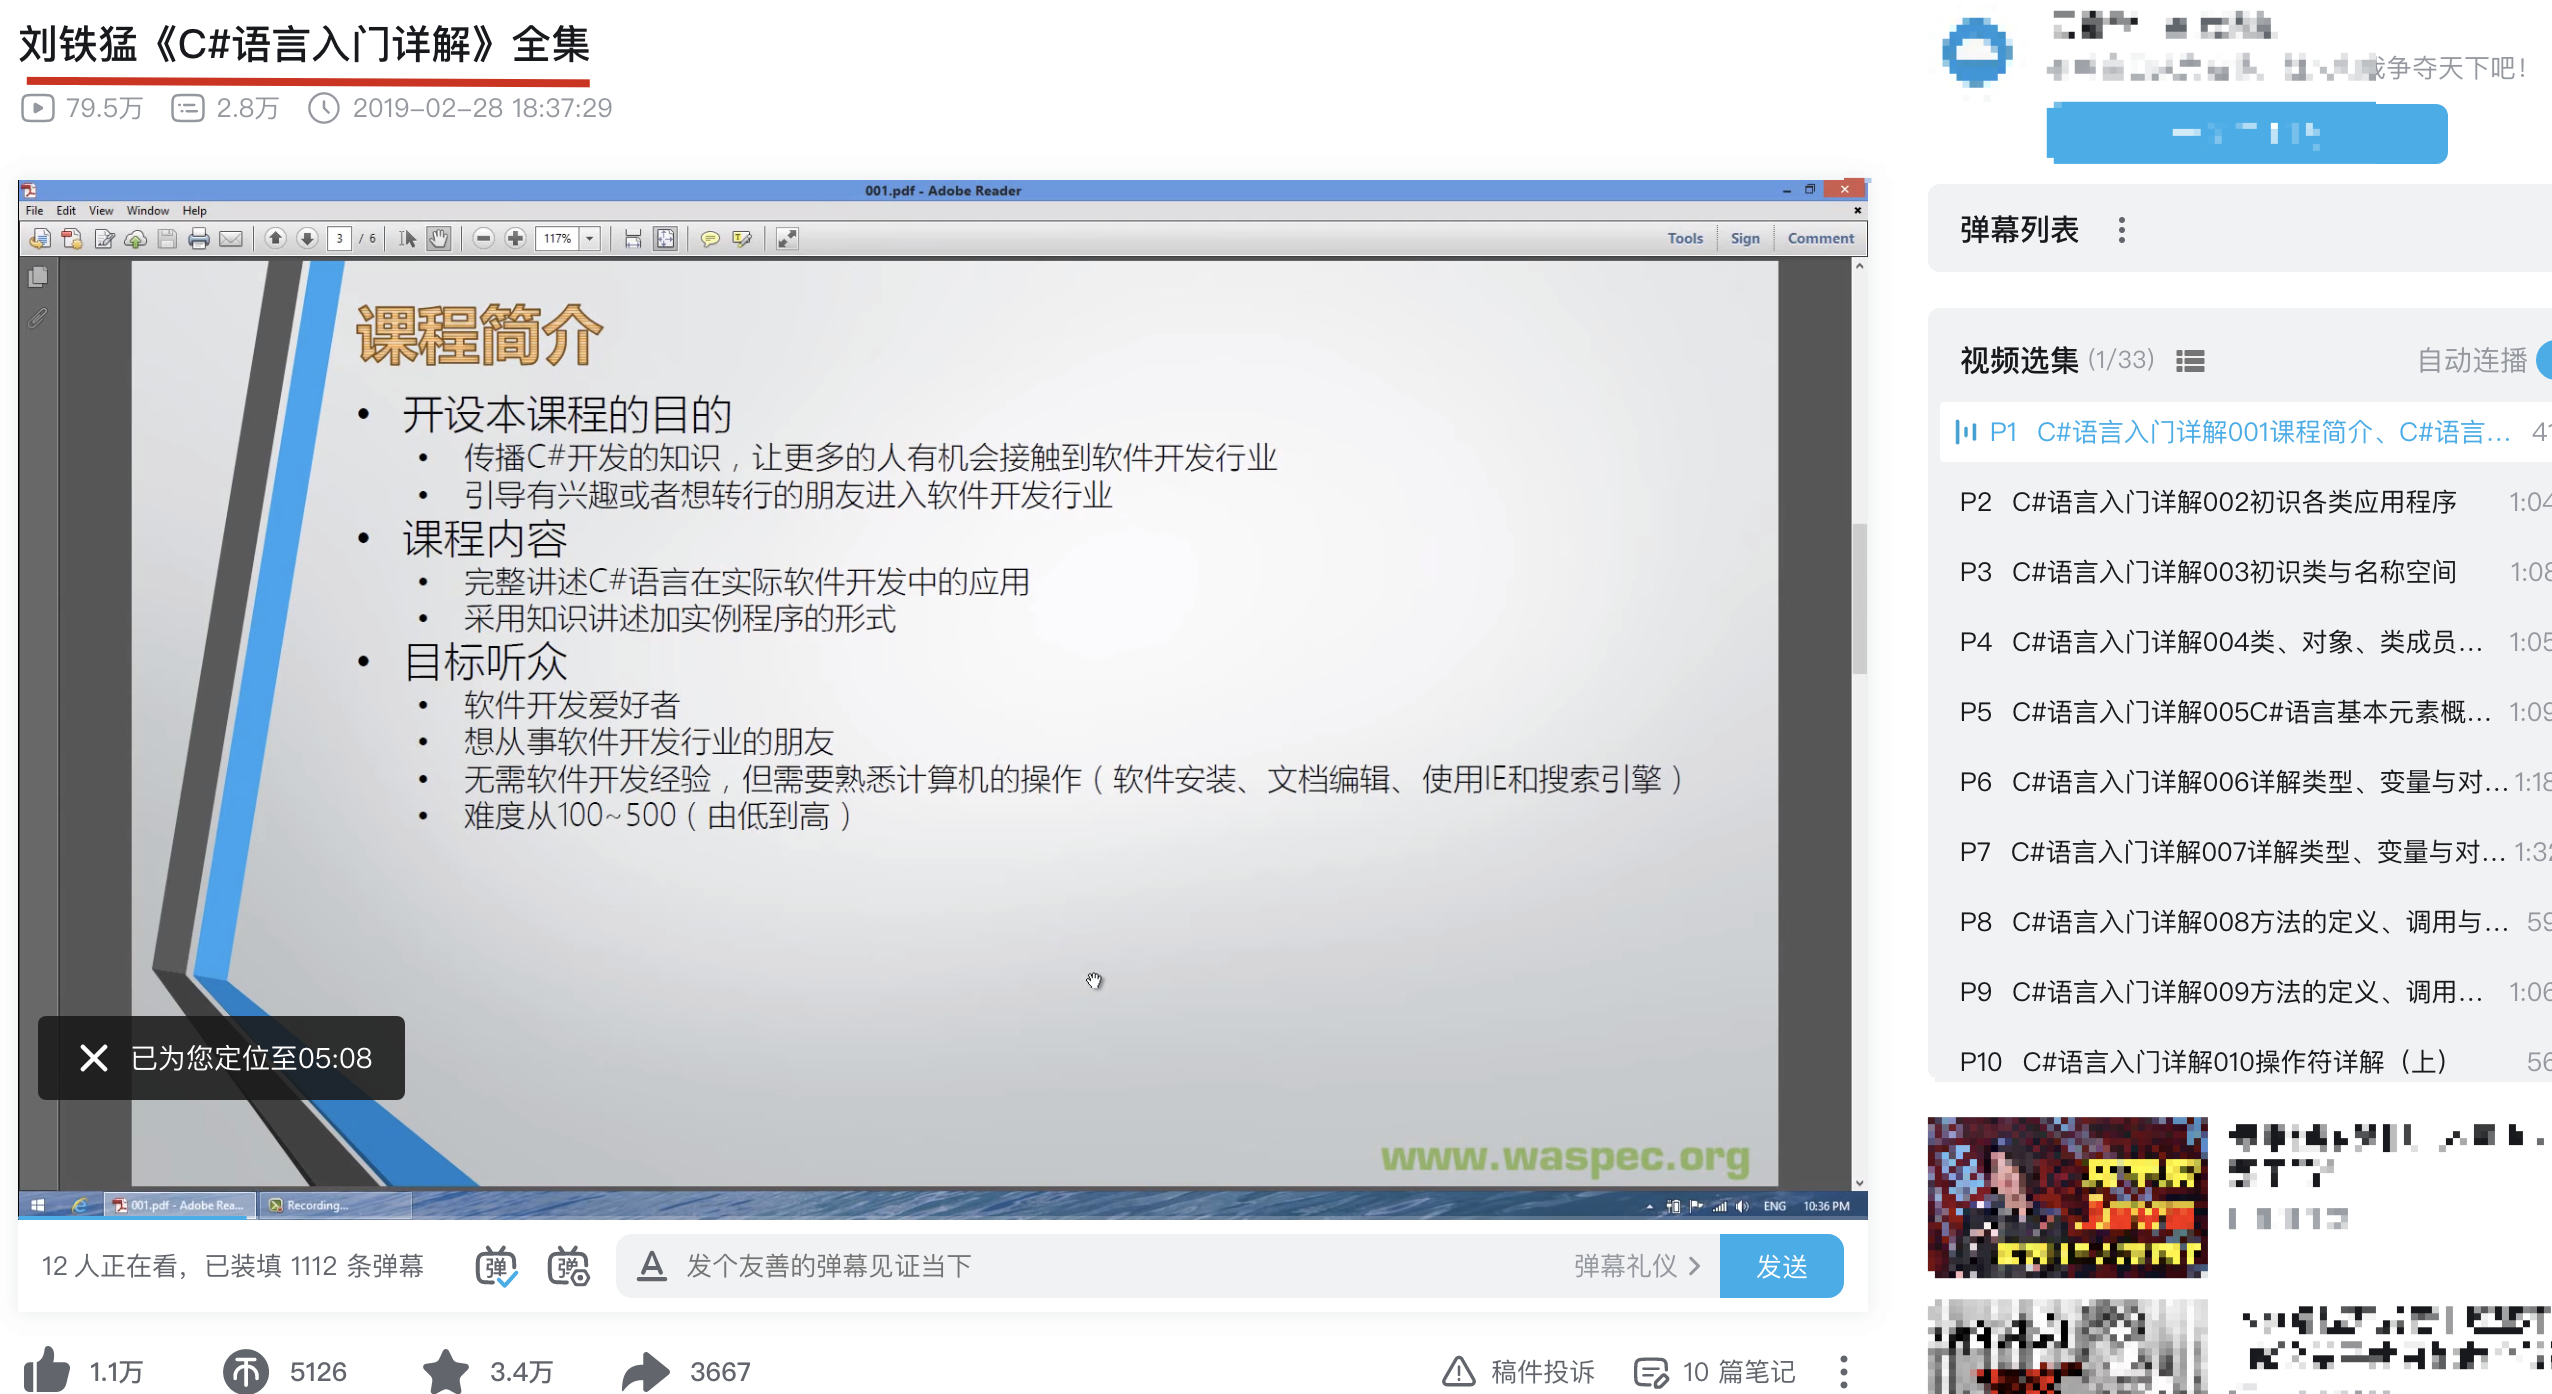Image resolution: width=2552 pixels, height=1394 pixels.
Task: Select the Hand tool in Adobe Reader
Action: coord(438,239)
